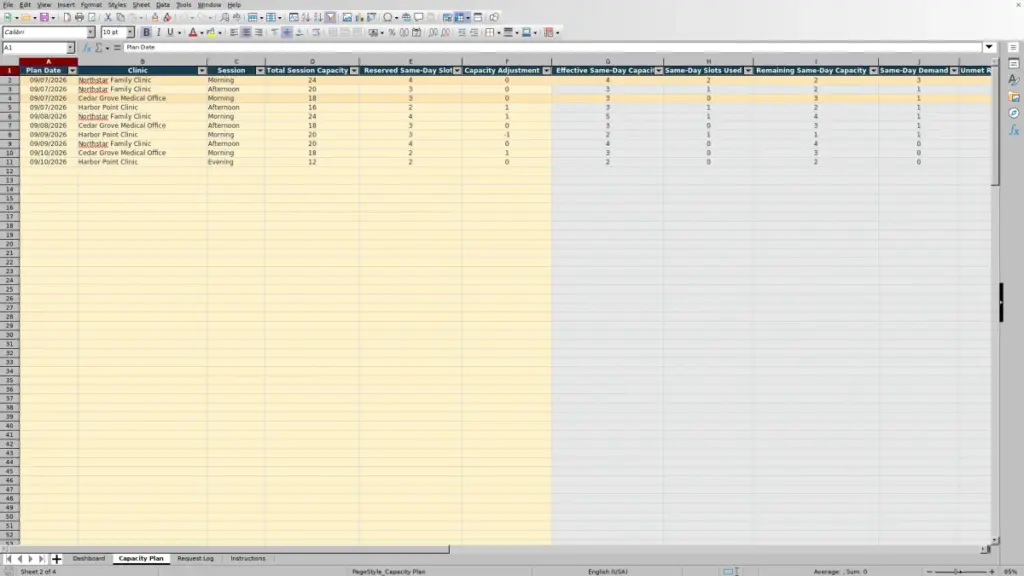Image resolution: width=1024 pixels, height=576 pixels.
Task: Expand the formula bar arrow
Action: click(989, 48)
